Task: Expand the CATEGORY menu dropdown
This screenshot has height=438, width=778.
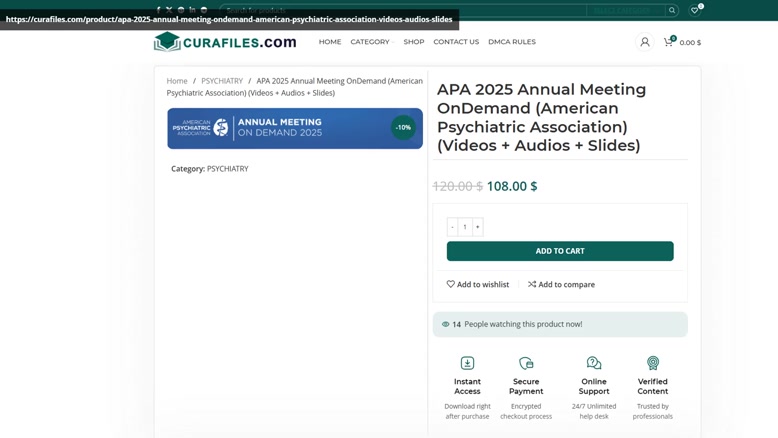Action: coord(372,42)
